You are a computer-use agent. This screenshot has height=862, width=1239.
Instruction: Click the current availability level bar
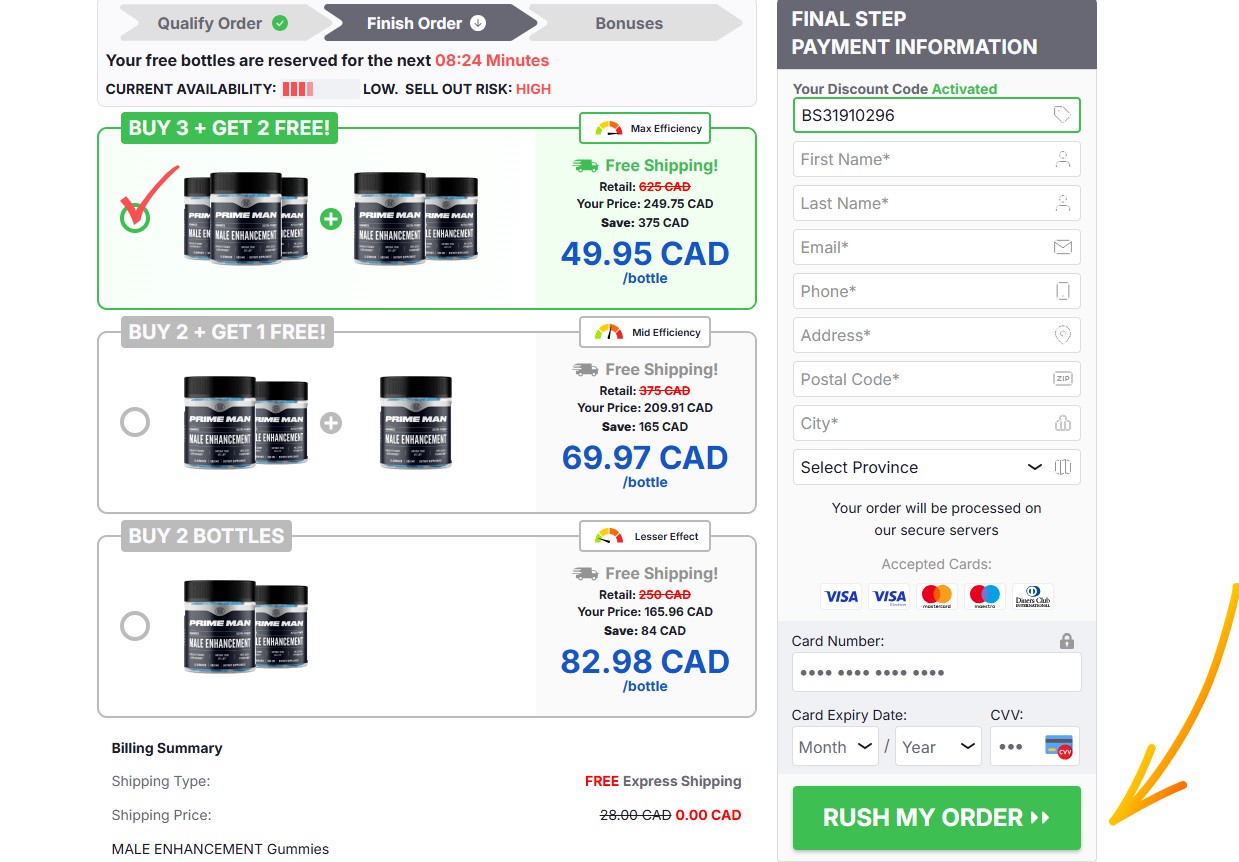pyautogui.click(x=320, y=89)
